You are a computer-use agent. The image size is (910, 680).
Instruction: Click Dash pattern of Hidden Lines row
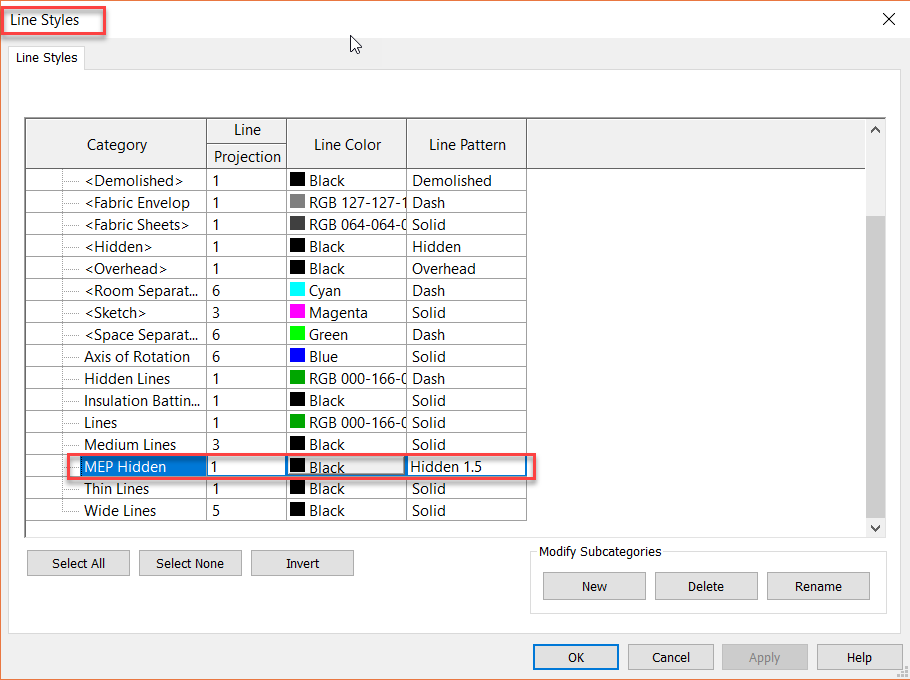pos(467,378)
